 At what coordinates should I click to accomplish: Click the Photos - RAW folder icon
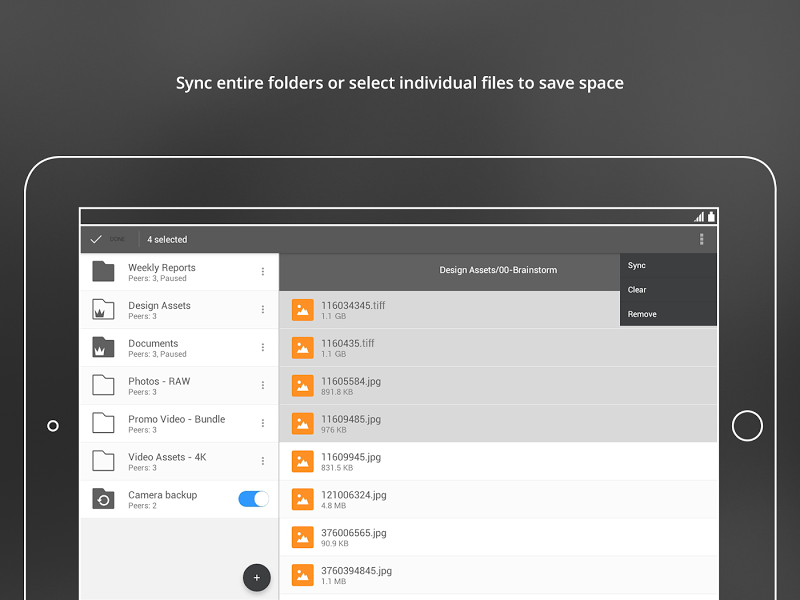(x=103, y=385)
